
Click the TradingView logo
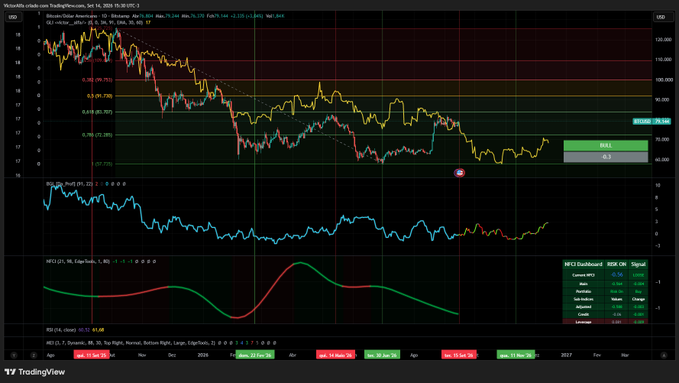point(35,372)
